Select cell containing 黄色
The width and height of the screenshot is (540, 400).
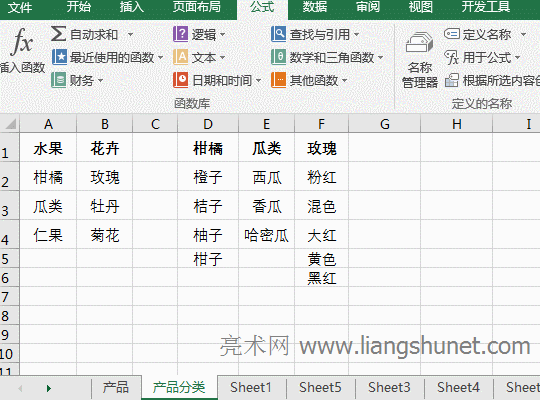322,259
